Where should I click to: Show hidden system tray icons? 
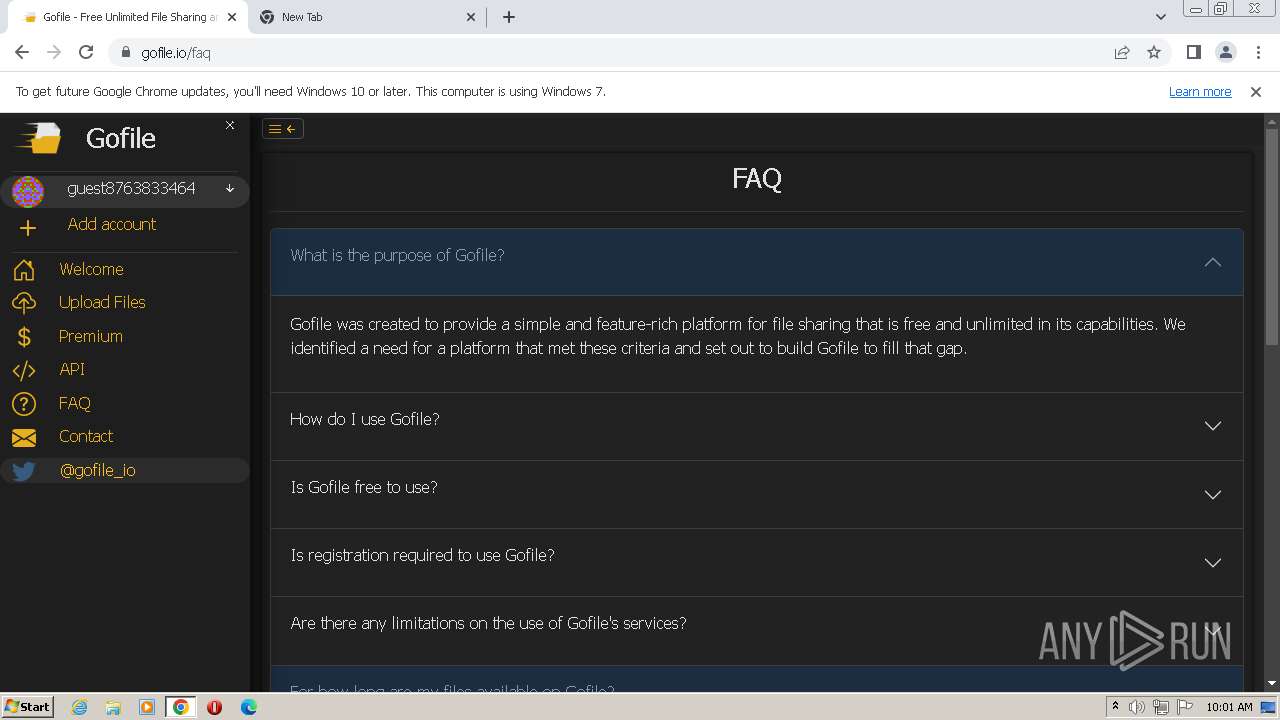(x=1115, y=706)
